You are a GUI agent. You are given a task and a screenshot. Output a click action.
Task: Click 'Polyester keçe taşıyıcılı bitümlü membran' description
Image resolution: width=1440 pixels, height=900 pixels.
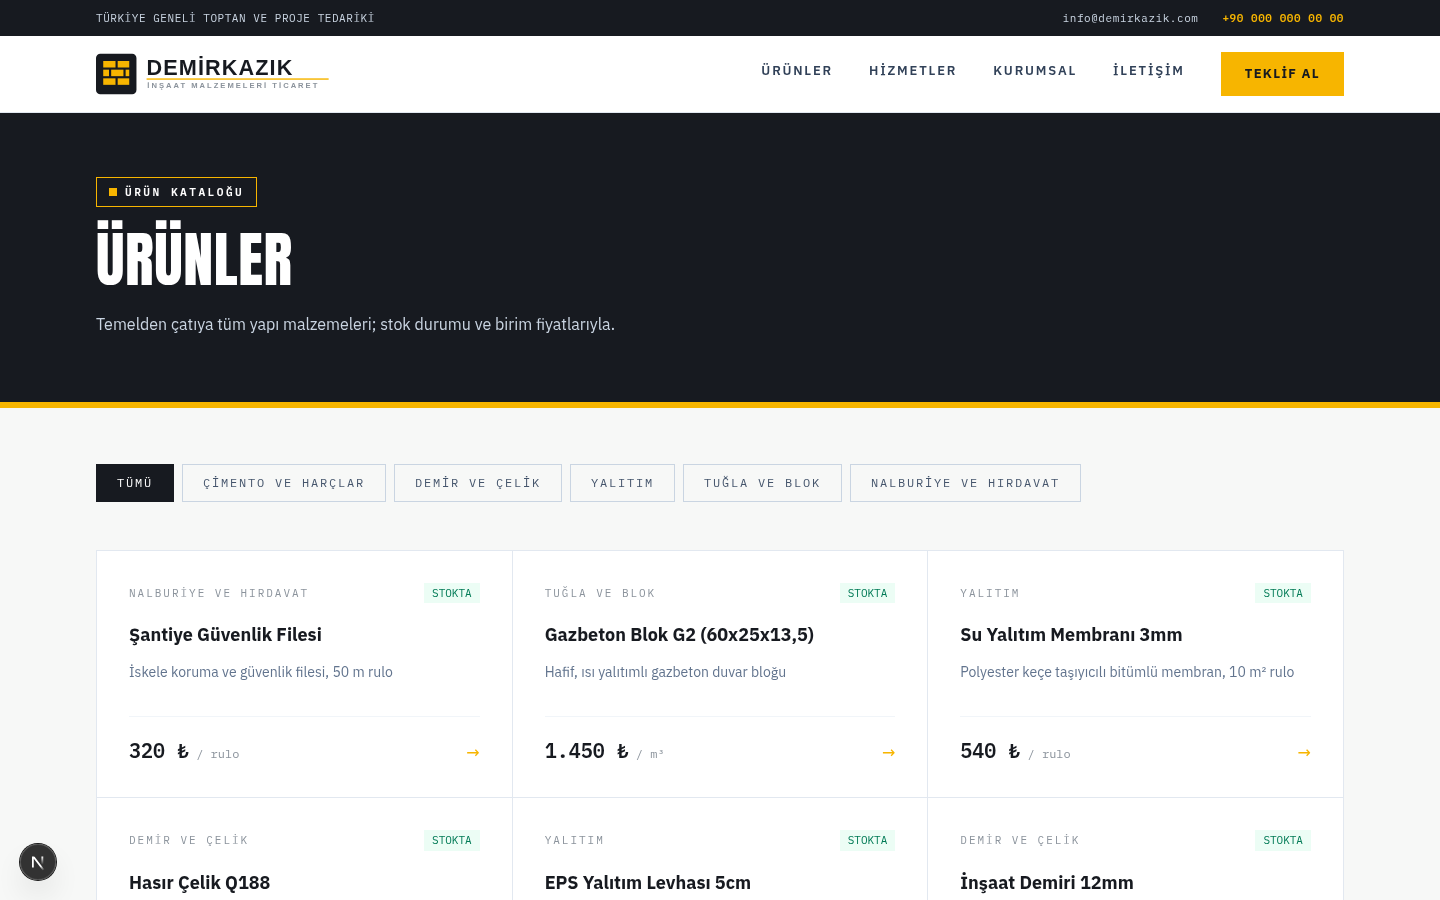tap(1127, 672)
